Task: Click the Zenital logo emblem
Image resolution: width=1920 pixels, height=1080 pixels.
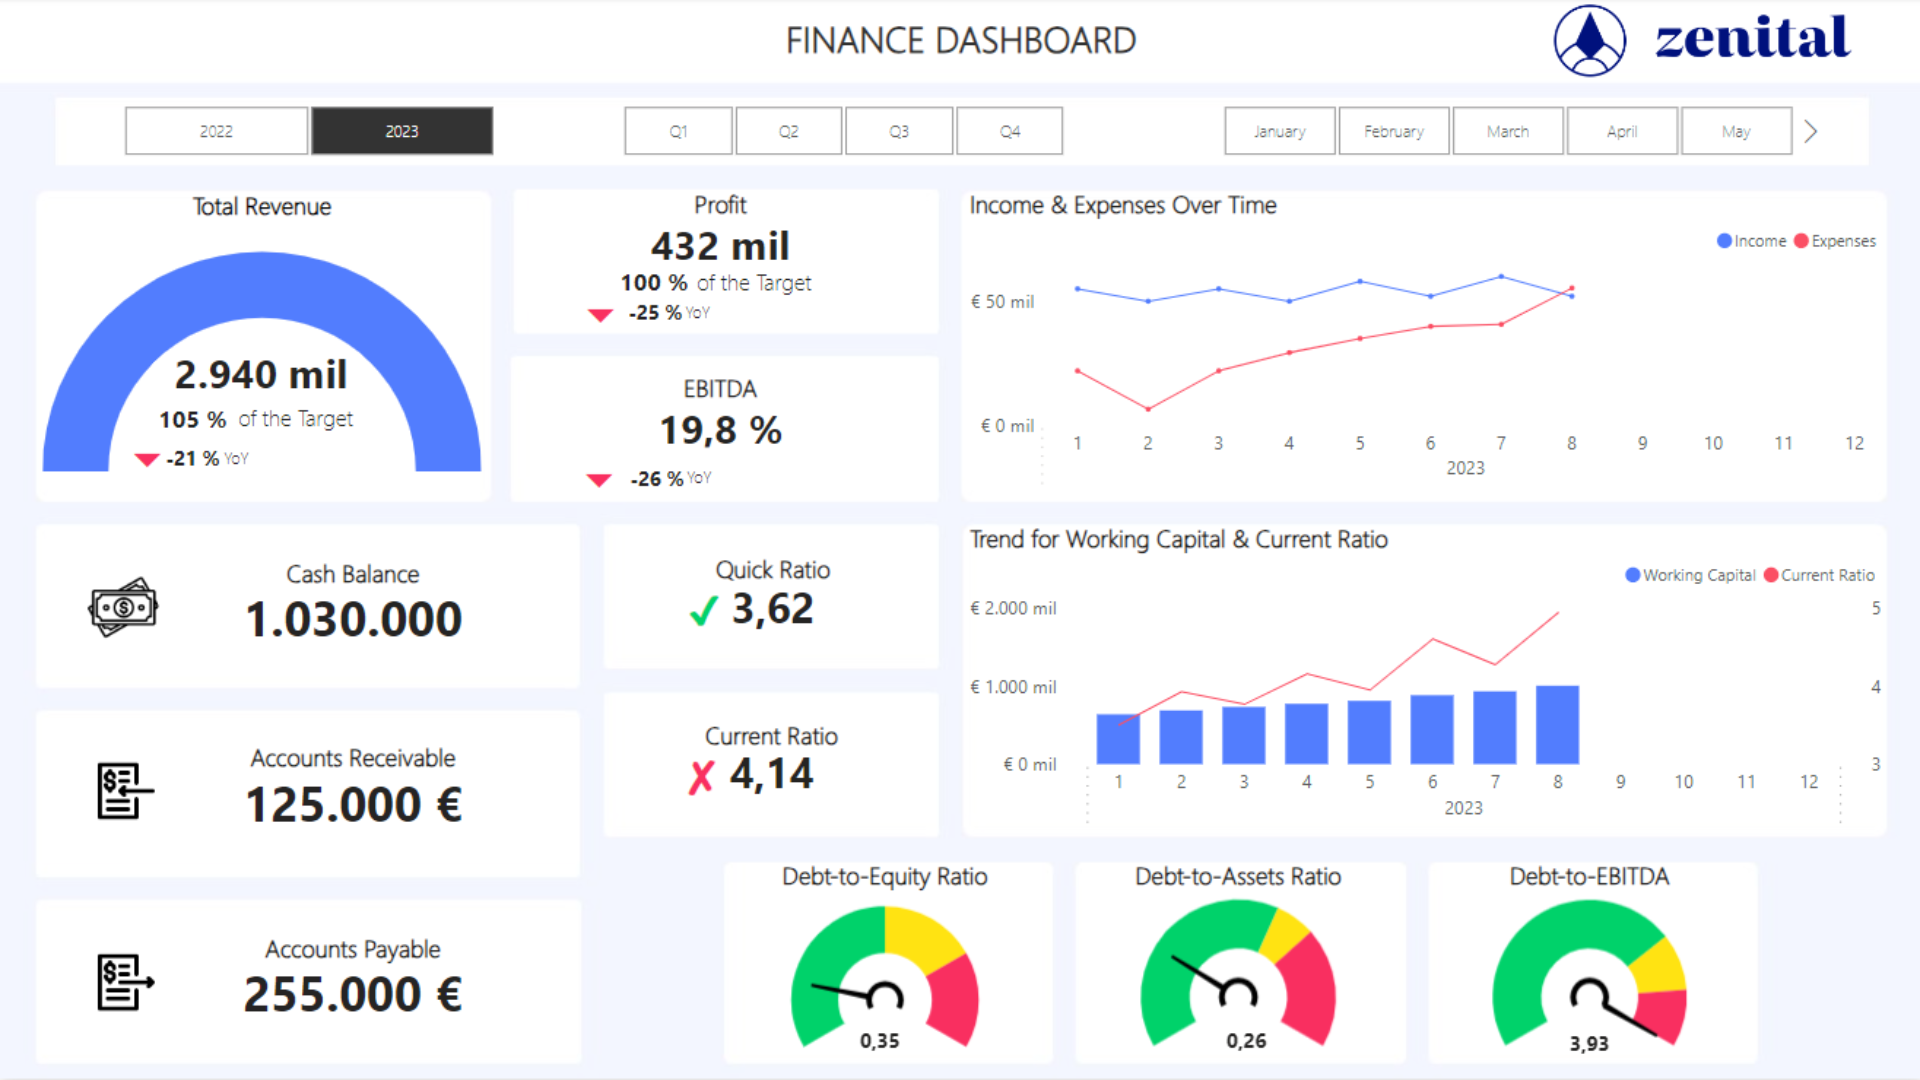Action: (x=1589, y=41)
